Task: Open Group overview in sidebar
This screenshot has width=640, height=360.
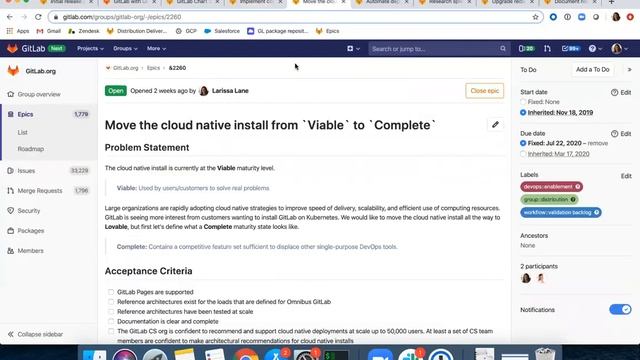Action: [39, 94]
